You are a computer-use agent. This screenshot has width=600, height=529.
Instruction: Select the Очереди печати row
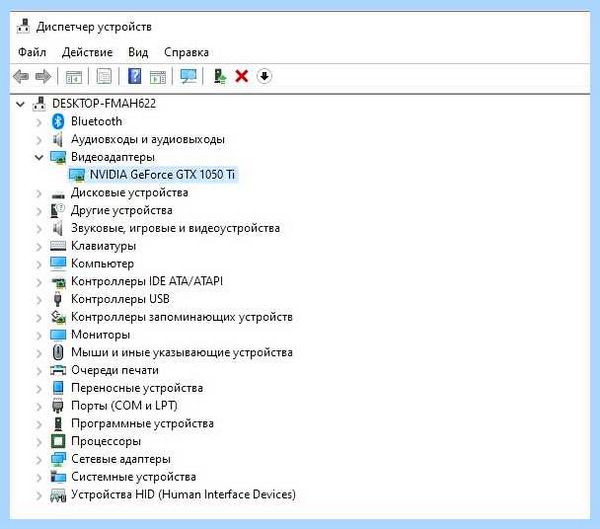(115, 370)
